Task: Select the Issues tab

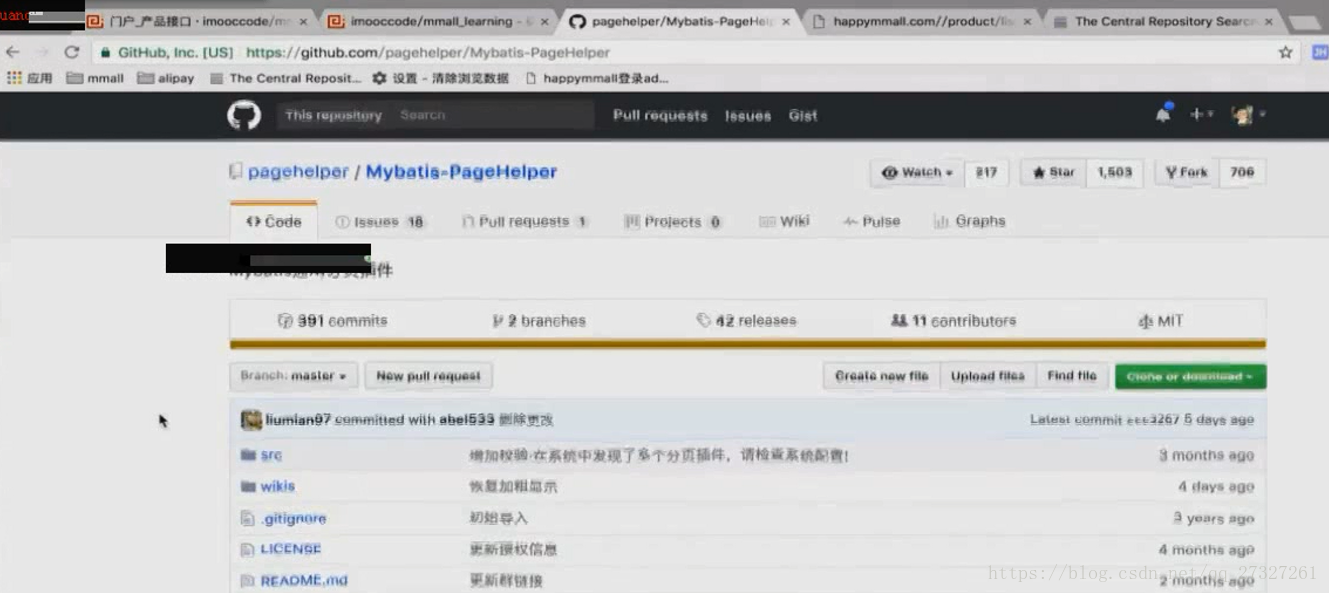Action: (379, 222)
